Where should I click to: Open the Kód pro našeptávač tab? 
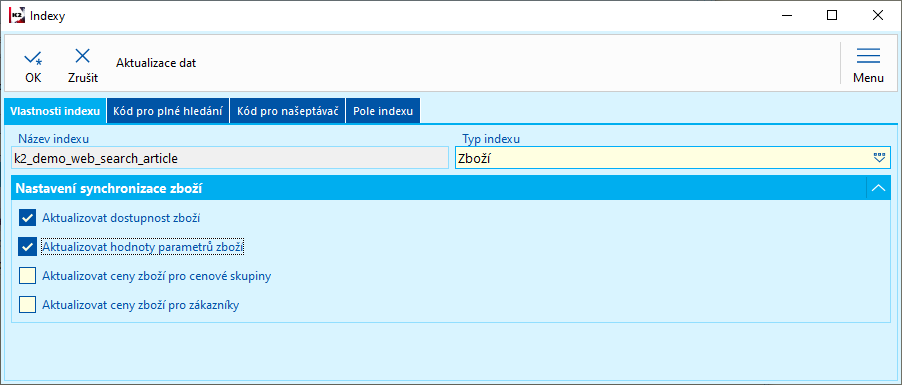(288, 111)
